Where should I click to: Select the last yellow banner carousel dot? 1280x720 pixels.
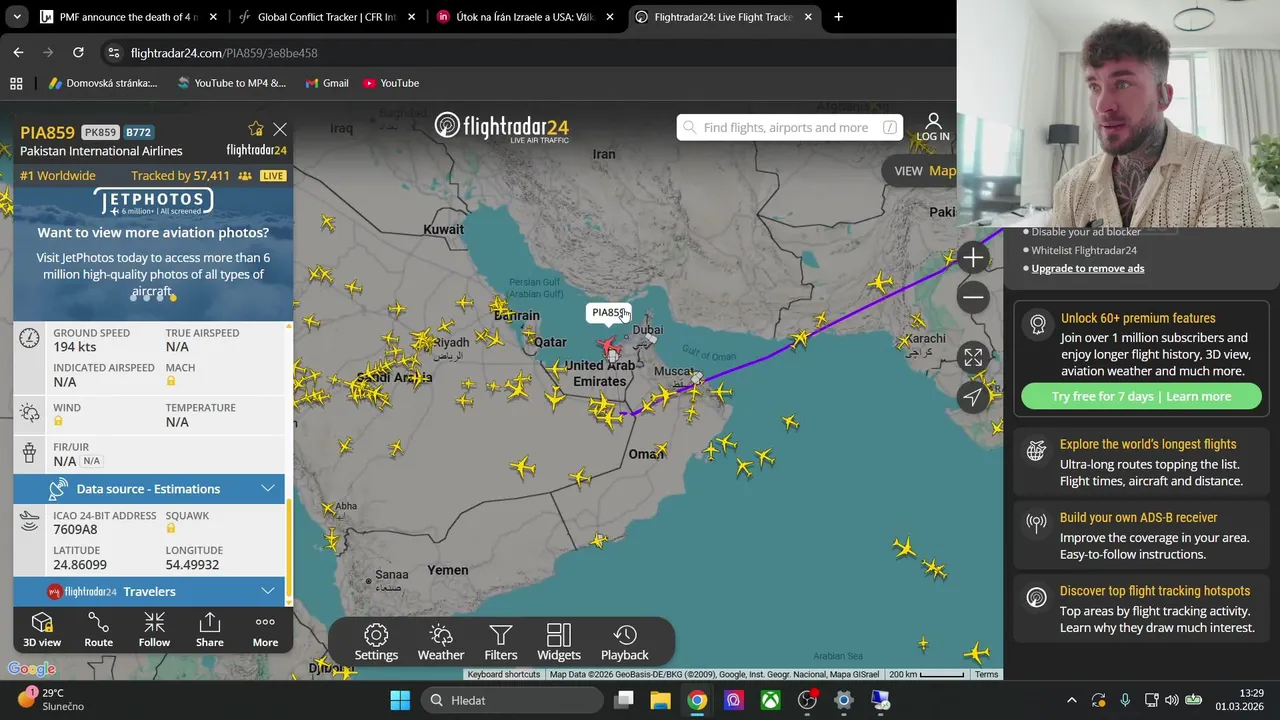click(173, 297)
